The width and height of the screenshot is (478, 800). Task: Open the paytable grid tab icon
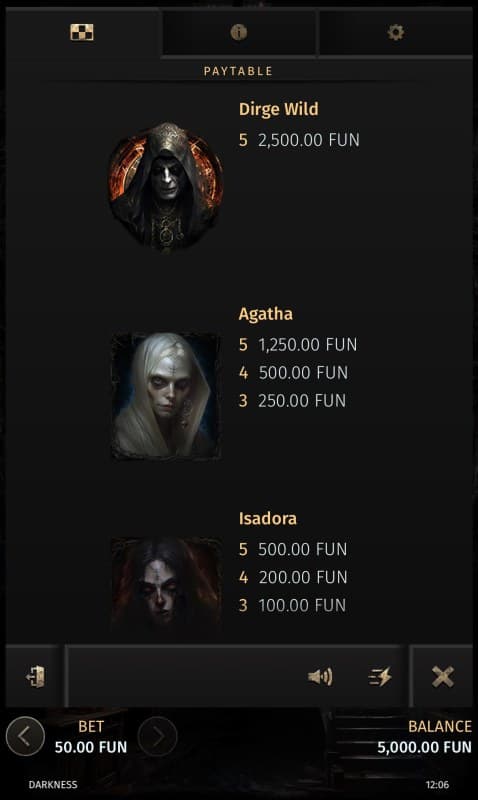click(82, 32)
